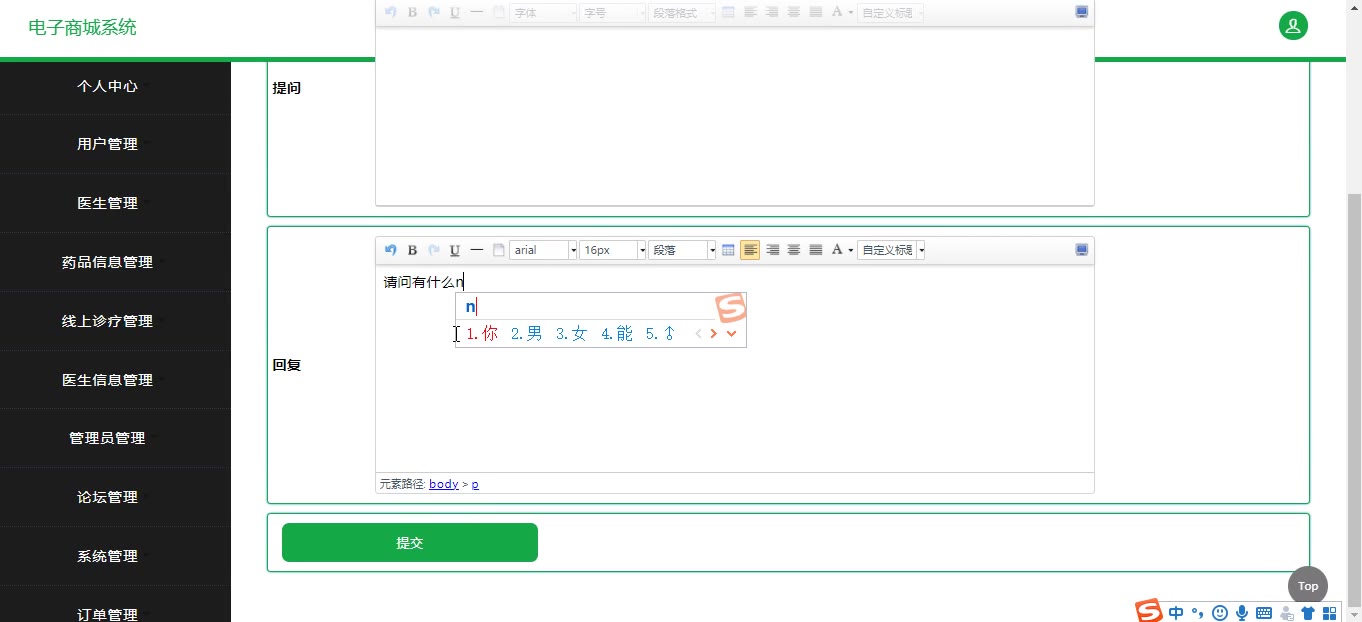Select IME candidate 2.男

[527, 334]
